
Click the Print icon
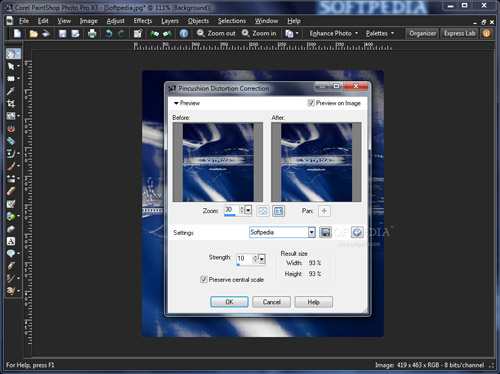[x=92, y=33]
